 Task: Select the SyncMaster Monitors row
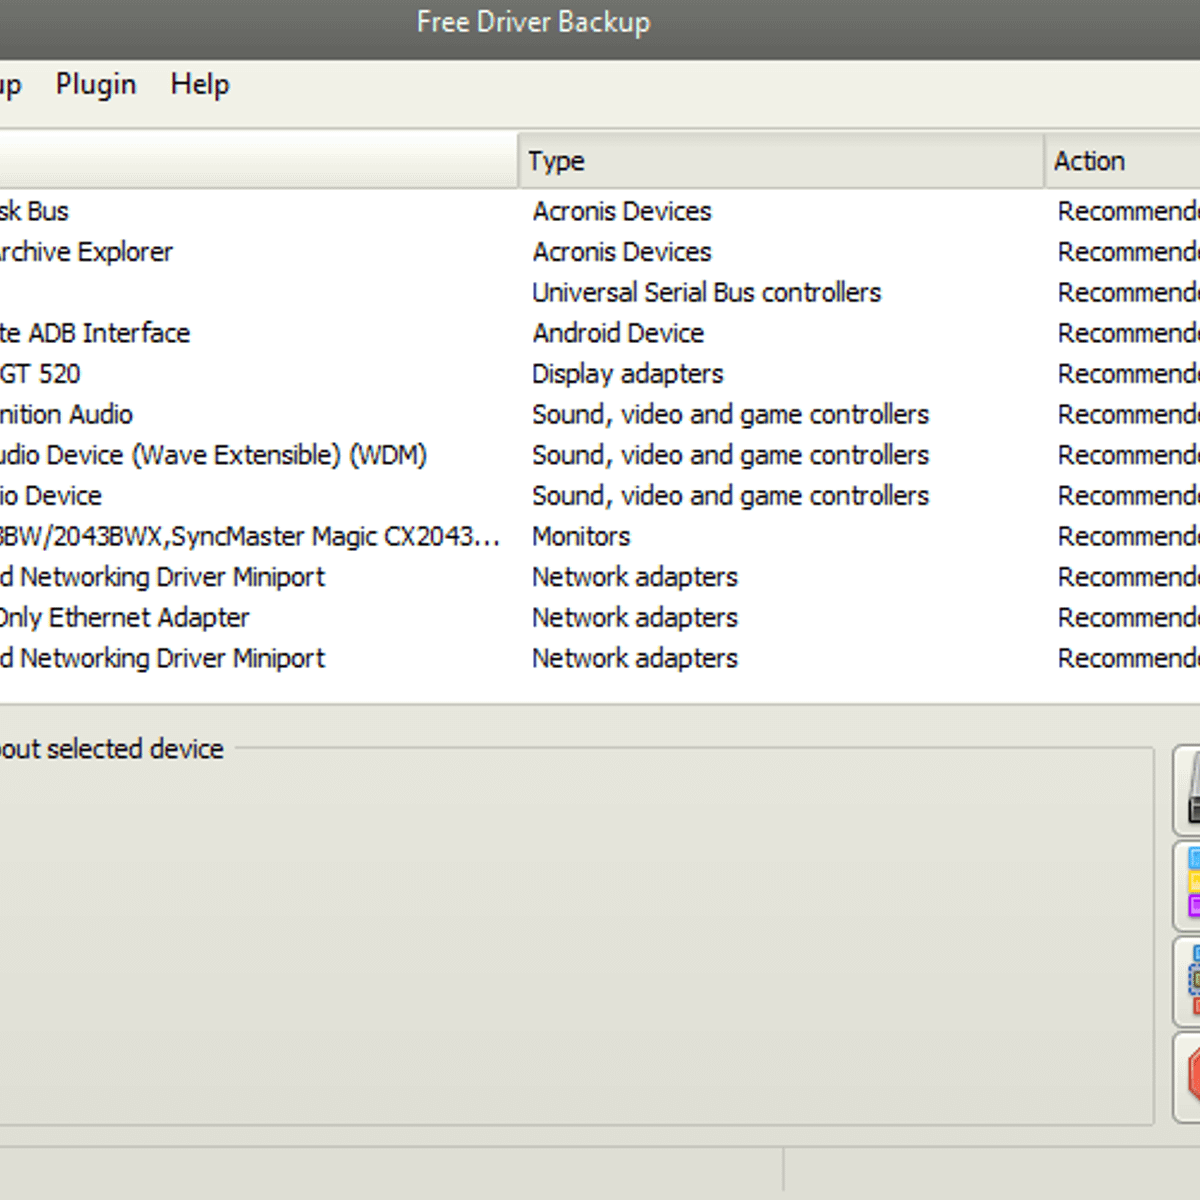click(x=248, y=537)
